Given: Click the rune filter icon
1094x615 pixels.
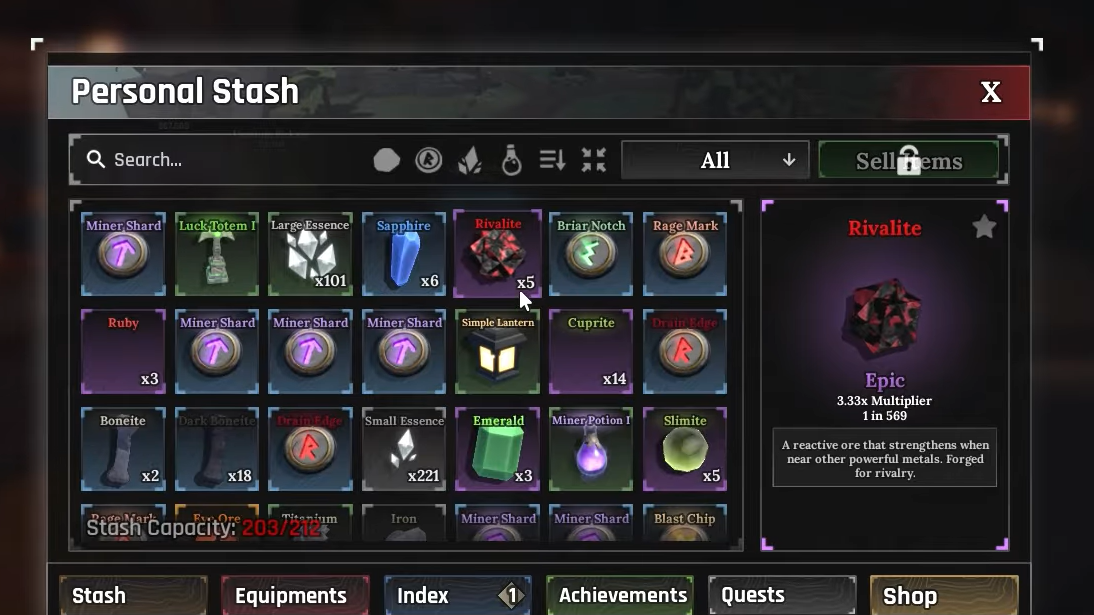Looking at the screenshot, I should coord(428,161).
